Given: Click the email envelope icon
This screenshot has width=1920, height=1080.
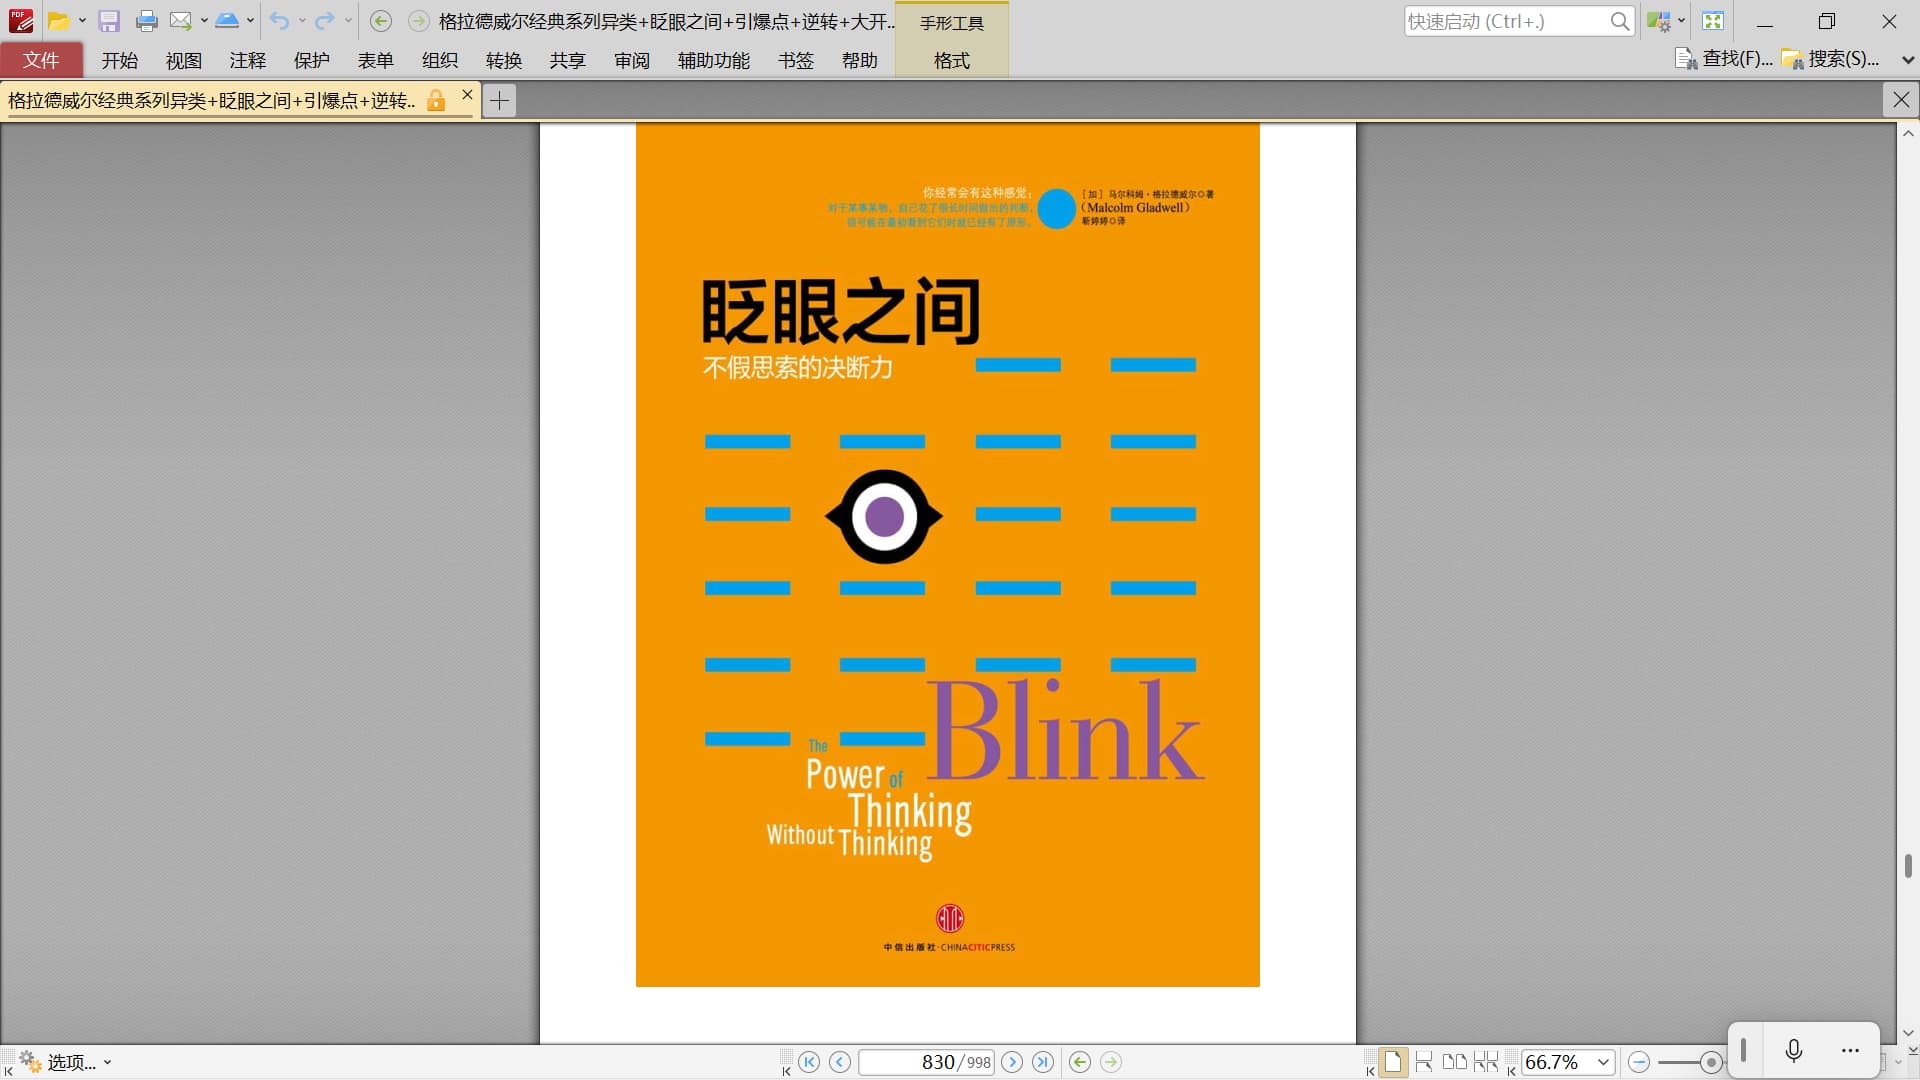Looking at the screenshot, I should pos(181,21).
